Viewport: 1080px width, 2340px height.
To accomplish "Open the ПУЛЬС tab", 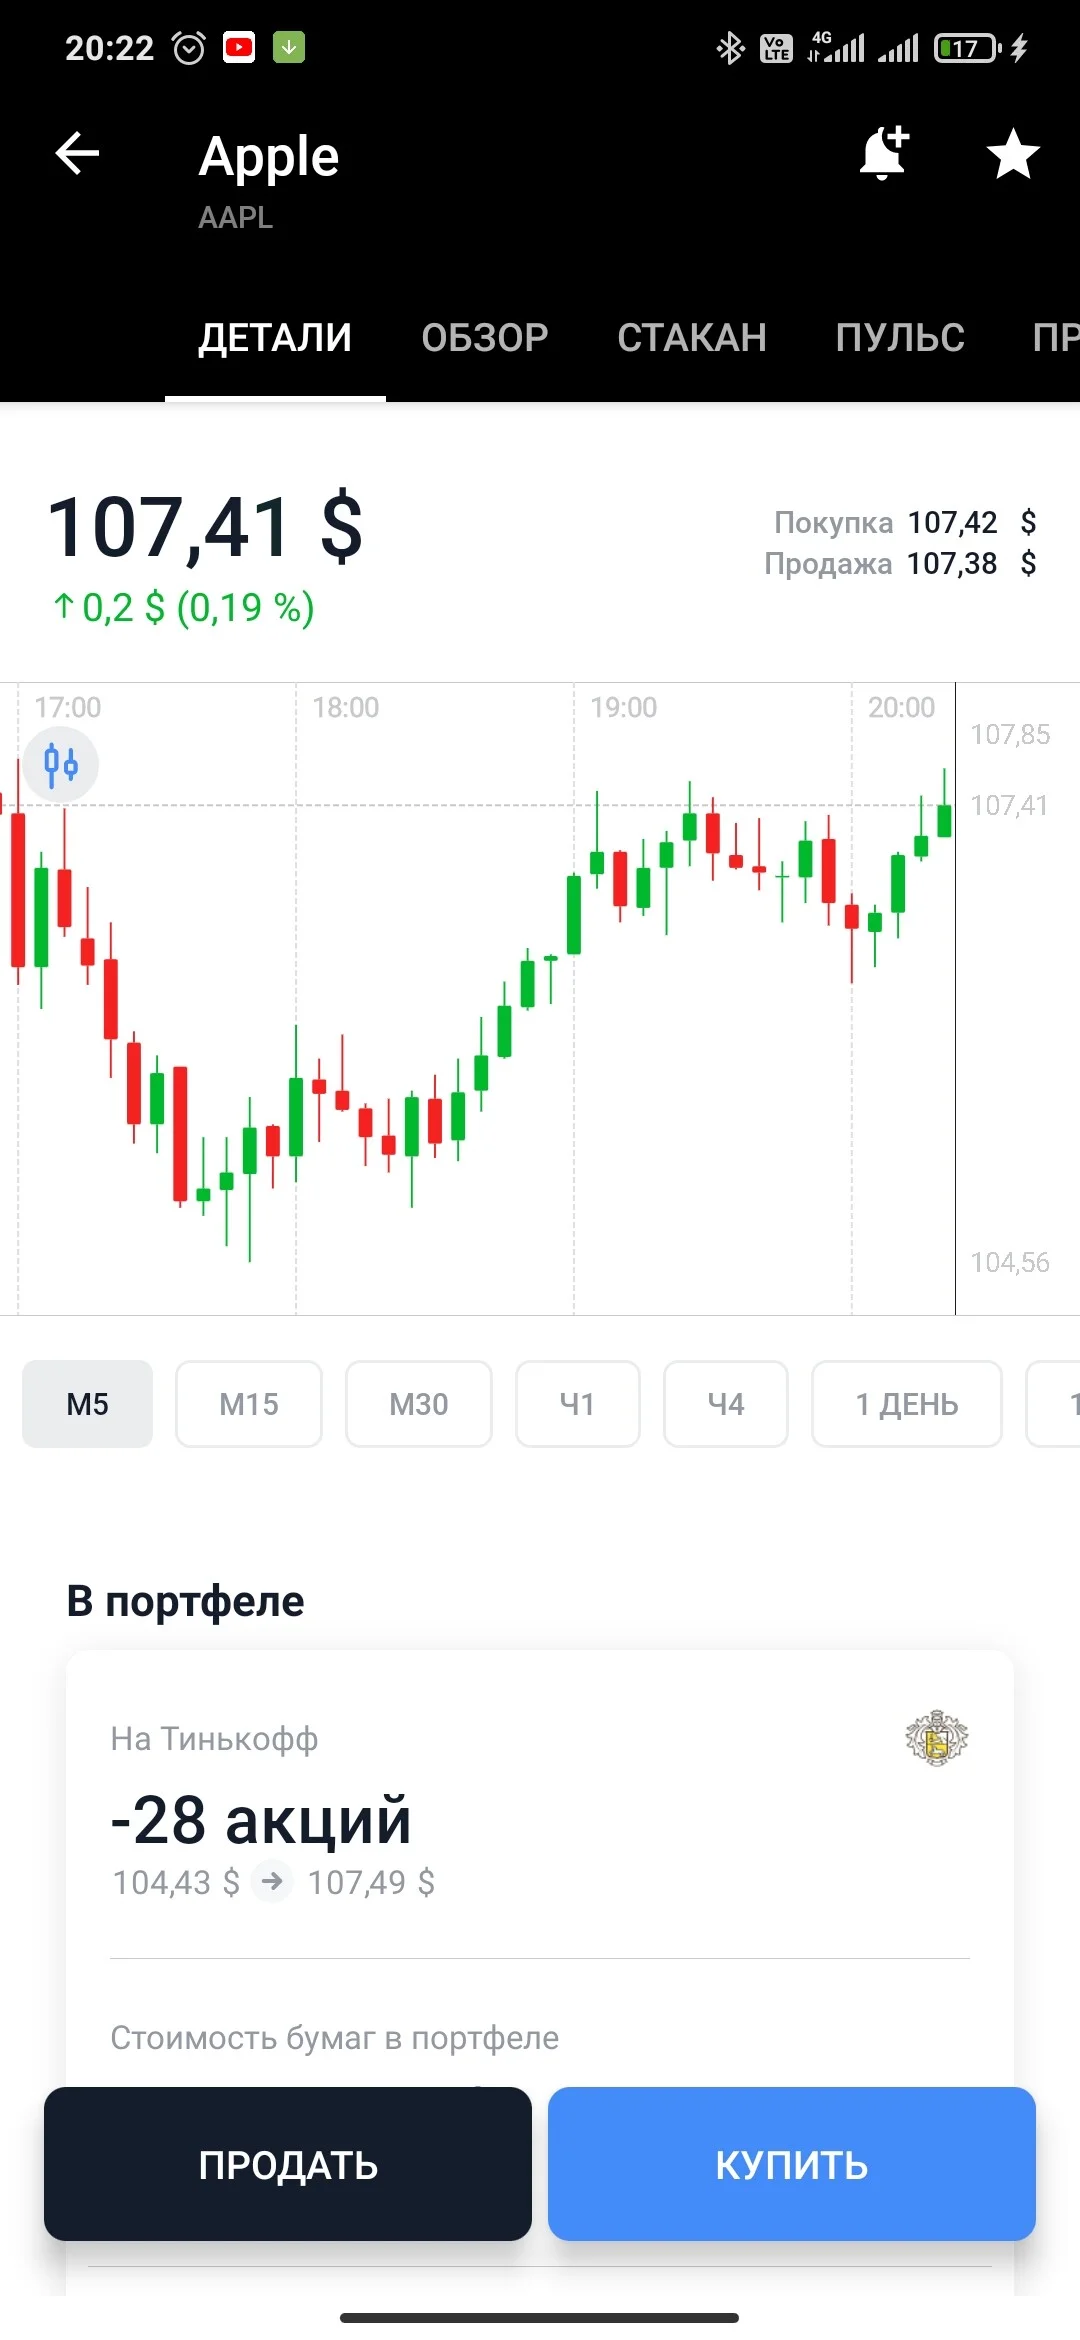I will 900,338.
